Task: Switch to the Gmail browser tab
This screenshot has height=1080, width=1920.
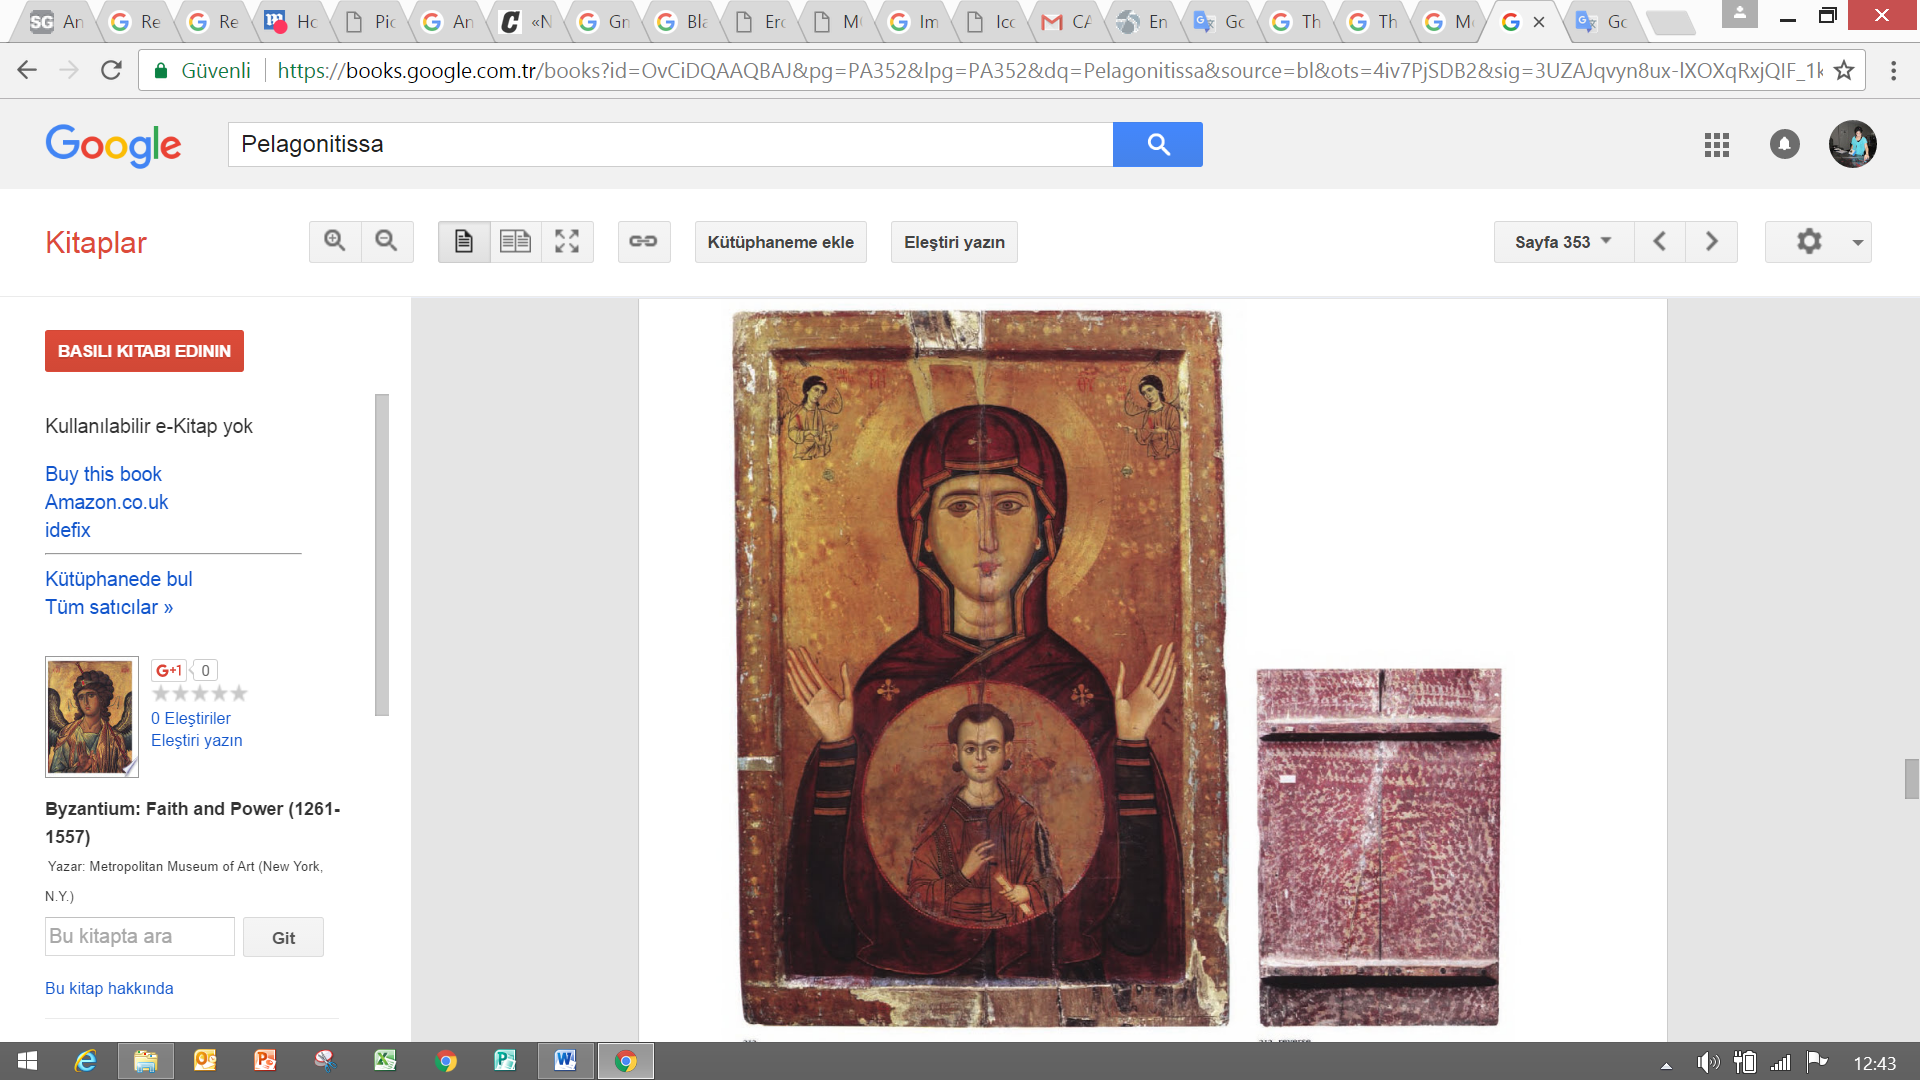Action: click(1068, 22)
